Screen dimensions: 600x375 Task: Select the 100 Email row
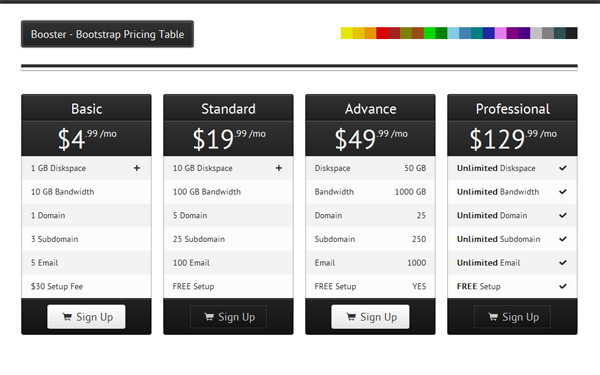click(x=228, y=263)
